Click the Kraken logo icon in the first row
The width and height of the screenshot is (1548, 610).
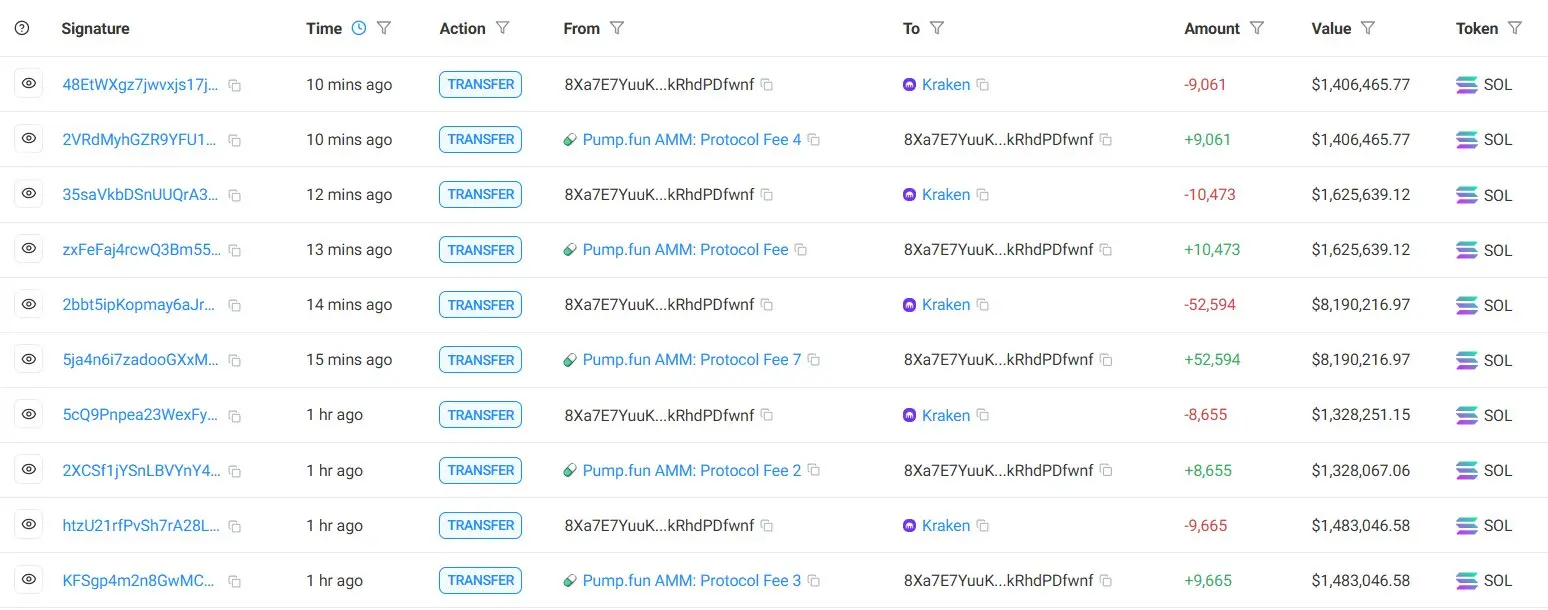[910, 84]
